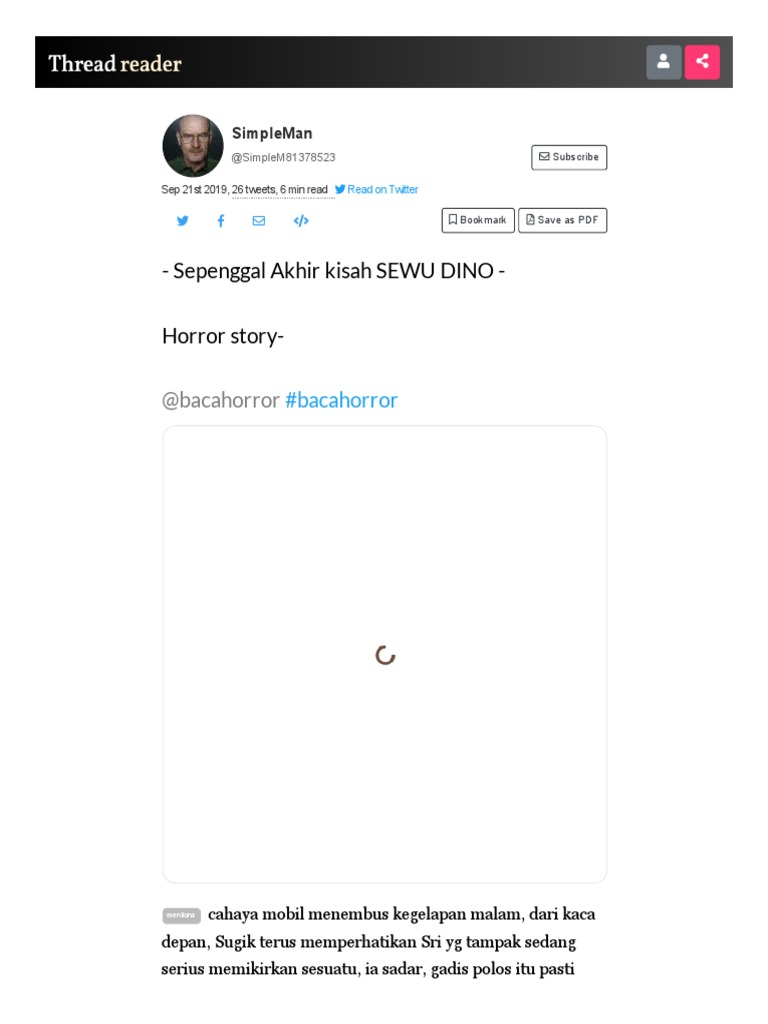768x1024 pixels.
Task: Click the gray mentions badge
Action: (x=181, y=915)
